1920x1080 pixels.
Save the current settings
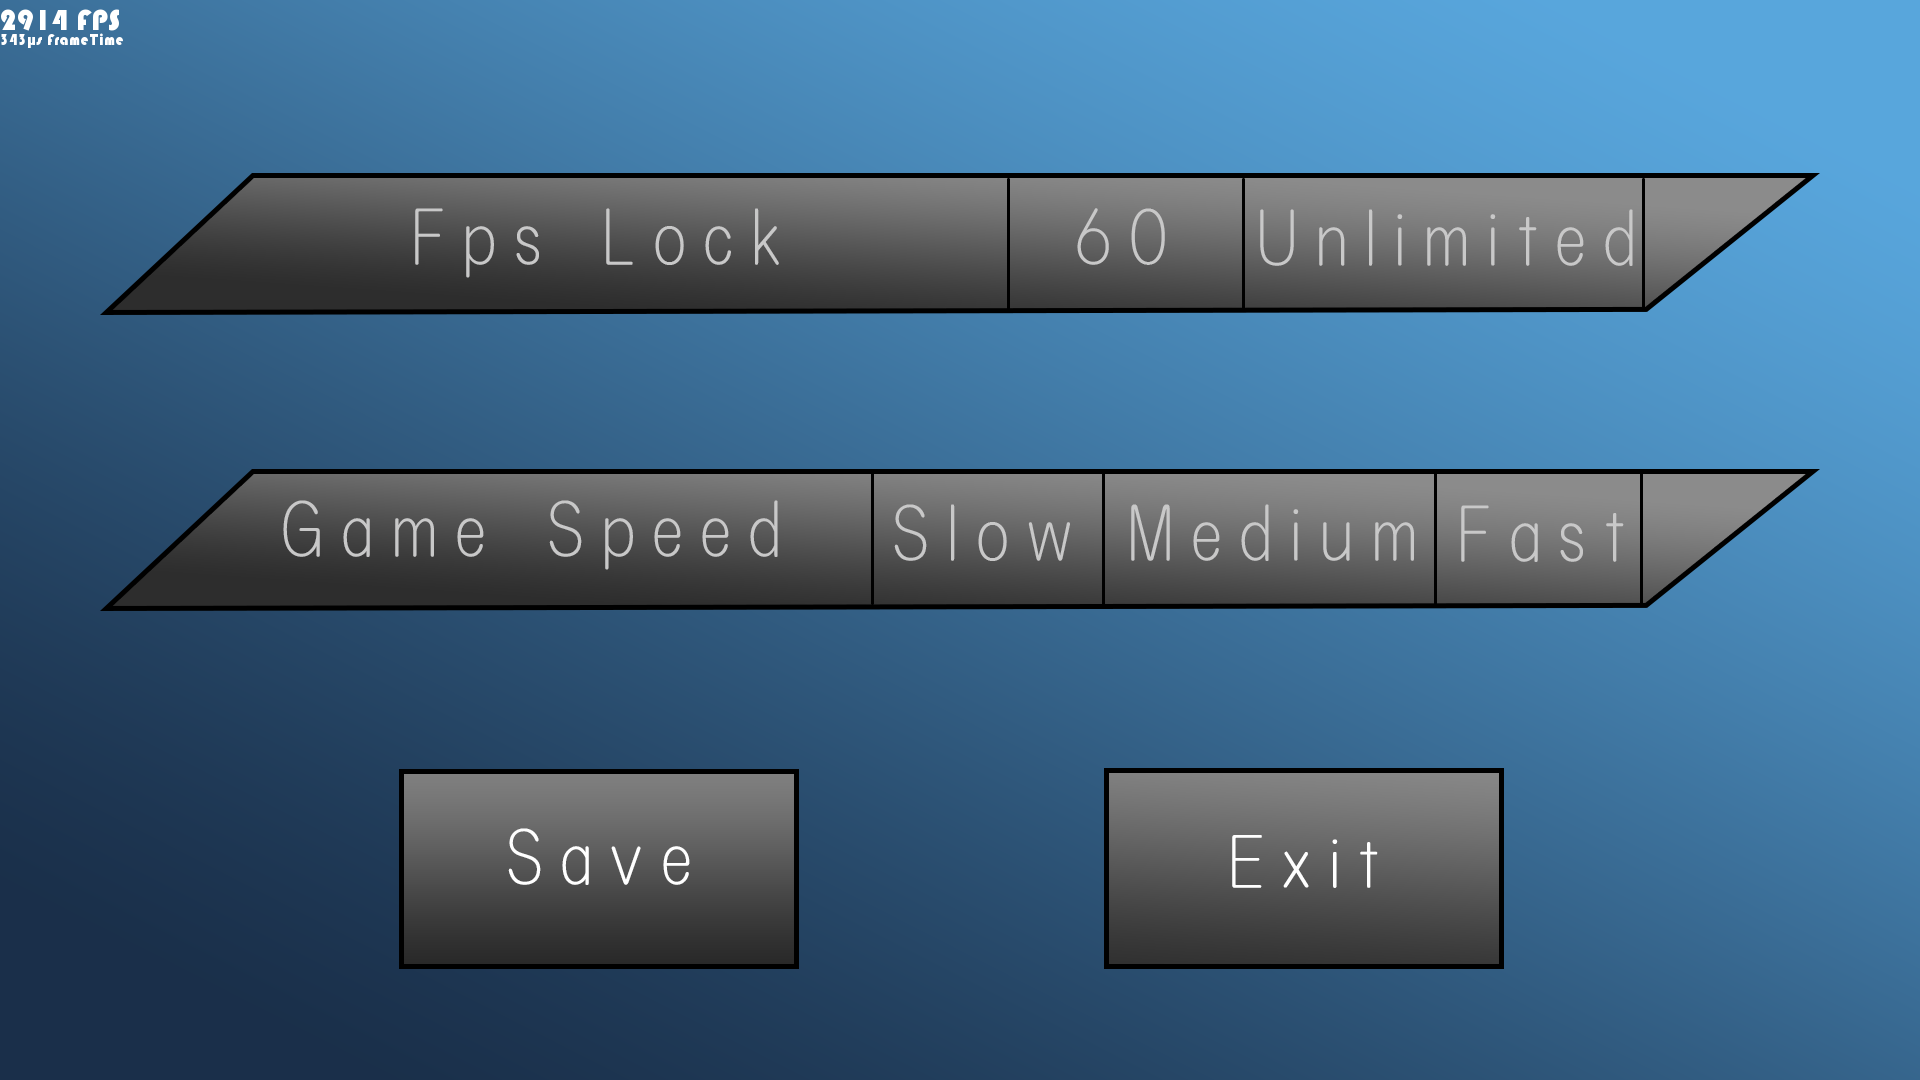point(599,869)
